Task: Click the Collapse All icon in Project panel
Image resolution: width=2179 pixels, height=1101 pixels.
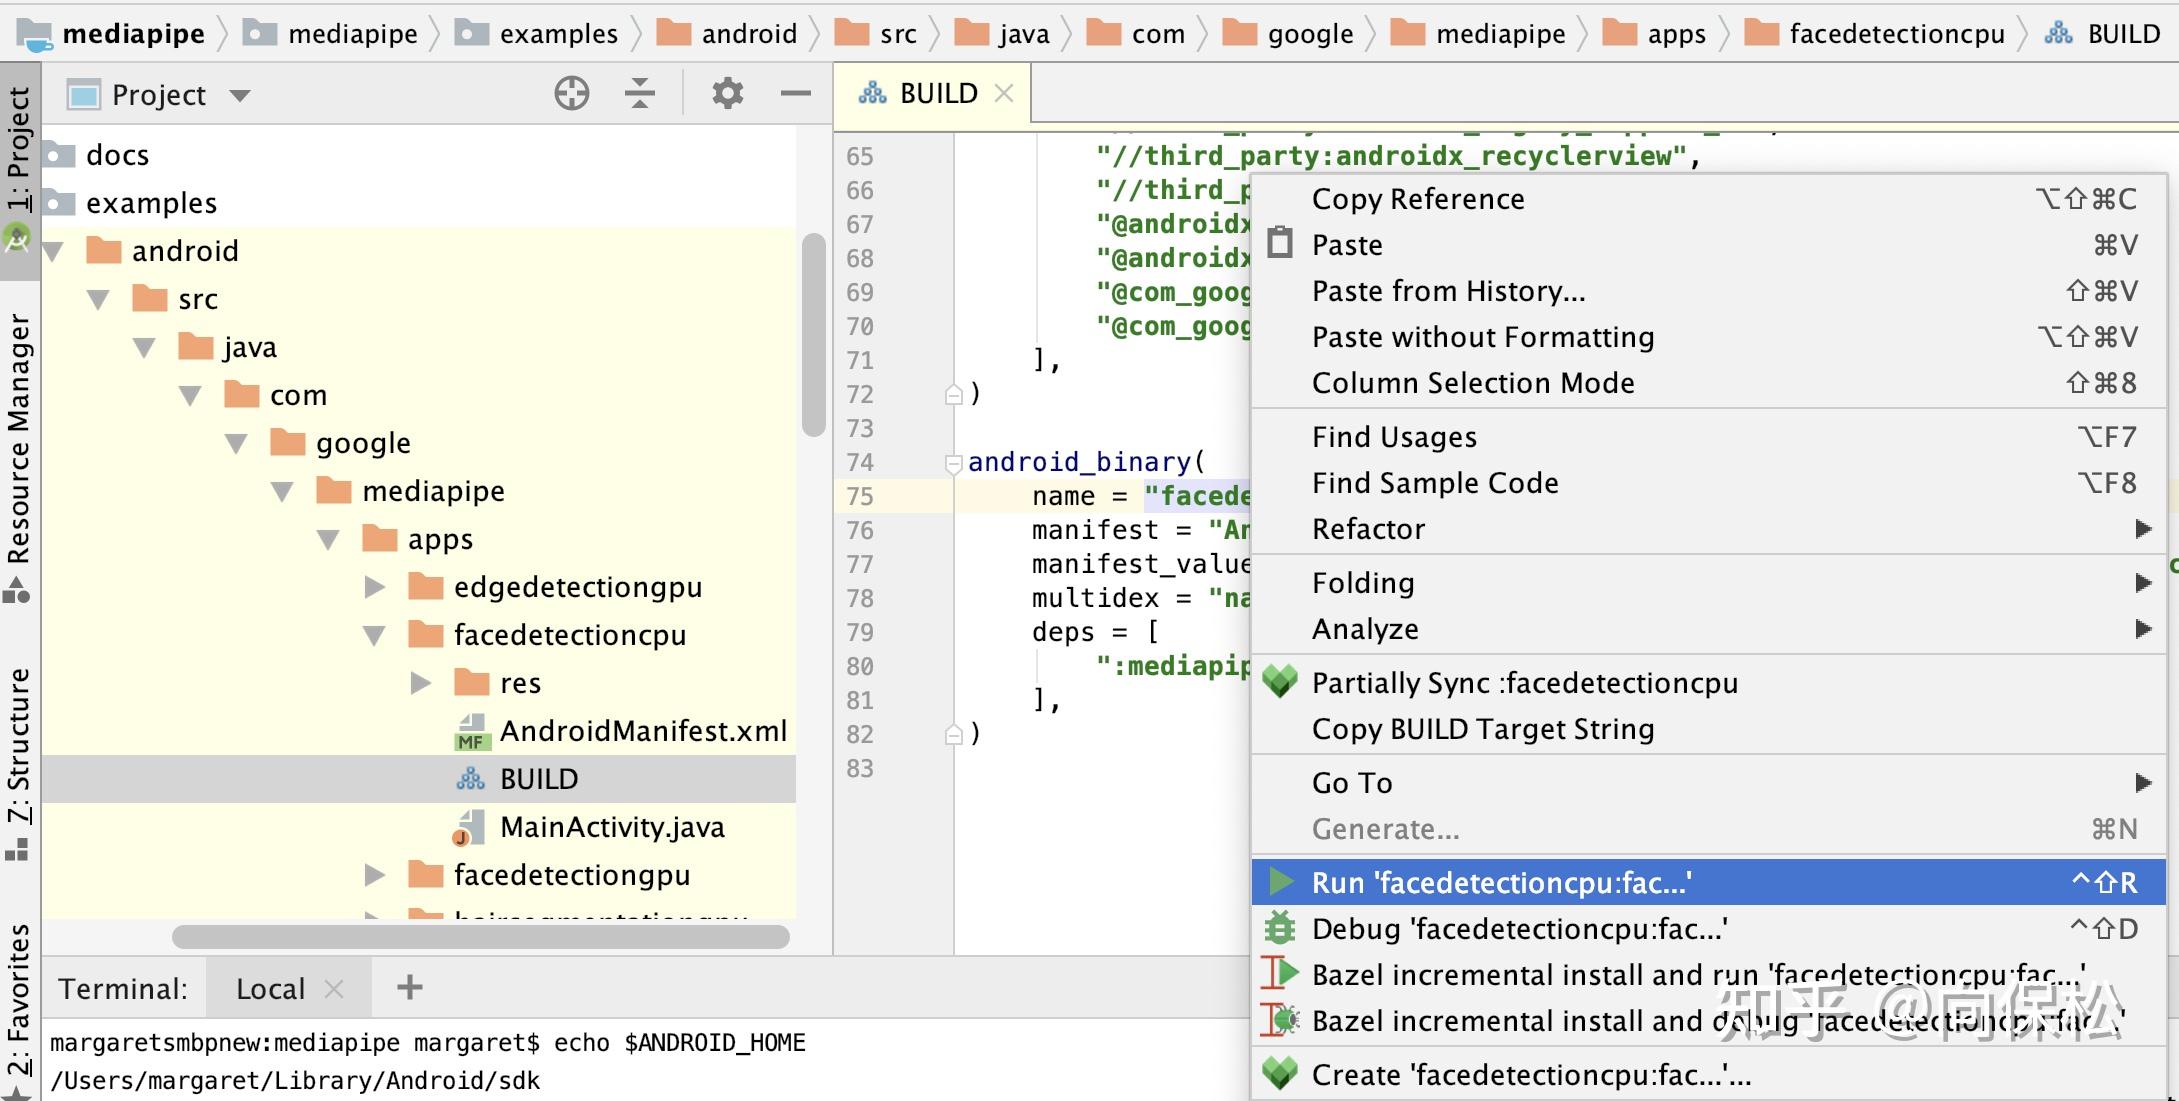Action: tap(639, 94)
